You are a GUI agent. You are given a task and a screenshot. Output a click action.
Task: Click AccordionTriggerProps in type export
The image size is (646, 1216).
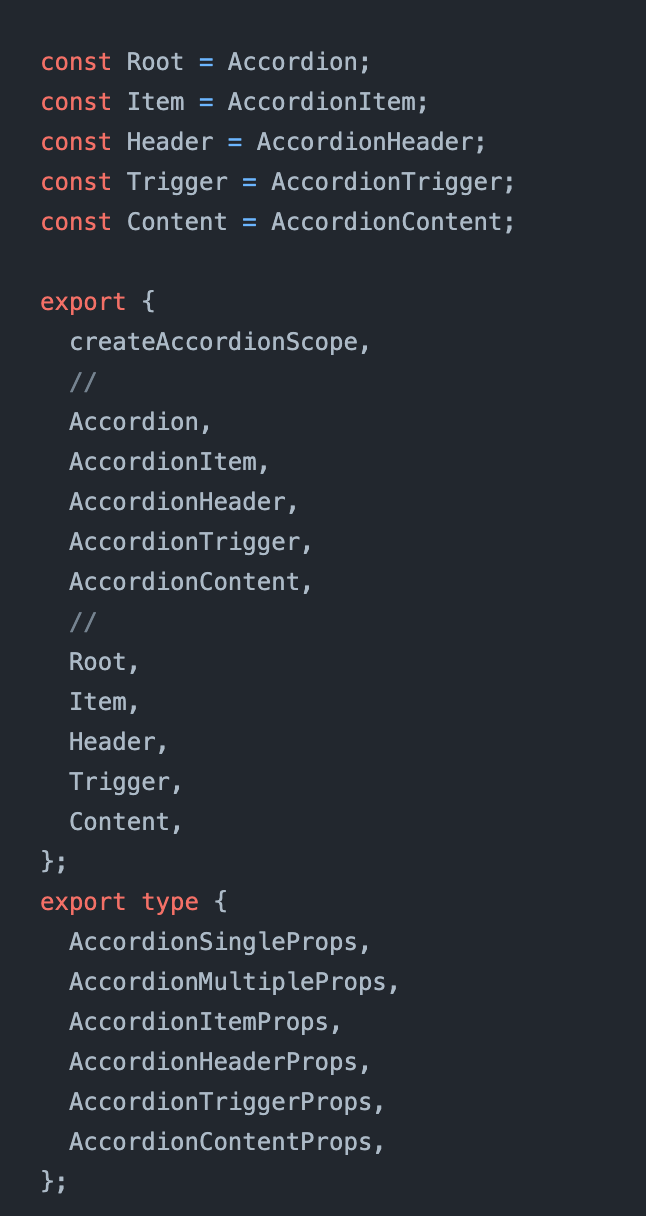(x=219, y=1102)
